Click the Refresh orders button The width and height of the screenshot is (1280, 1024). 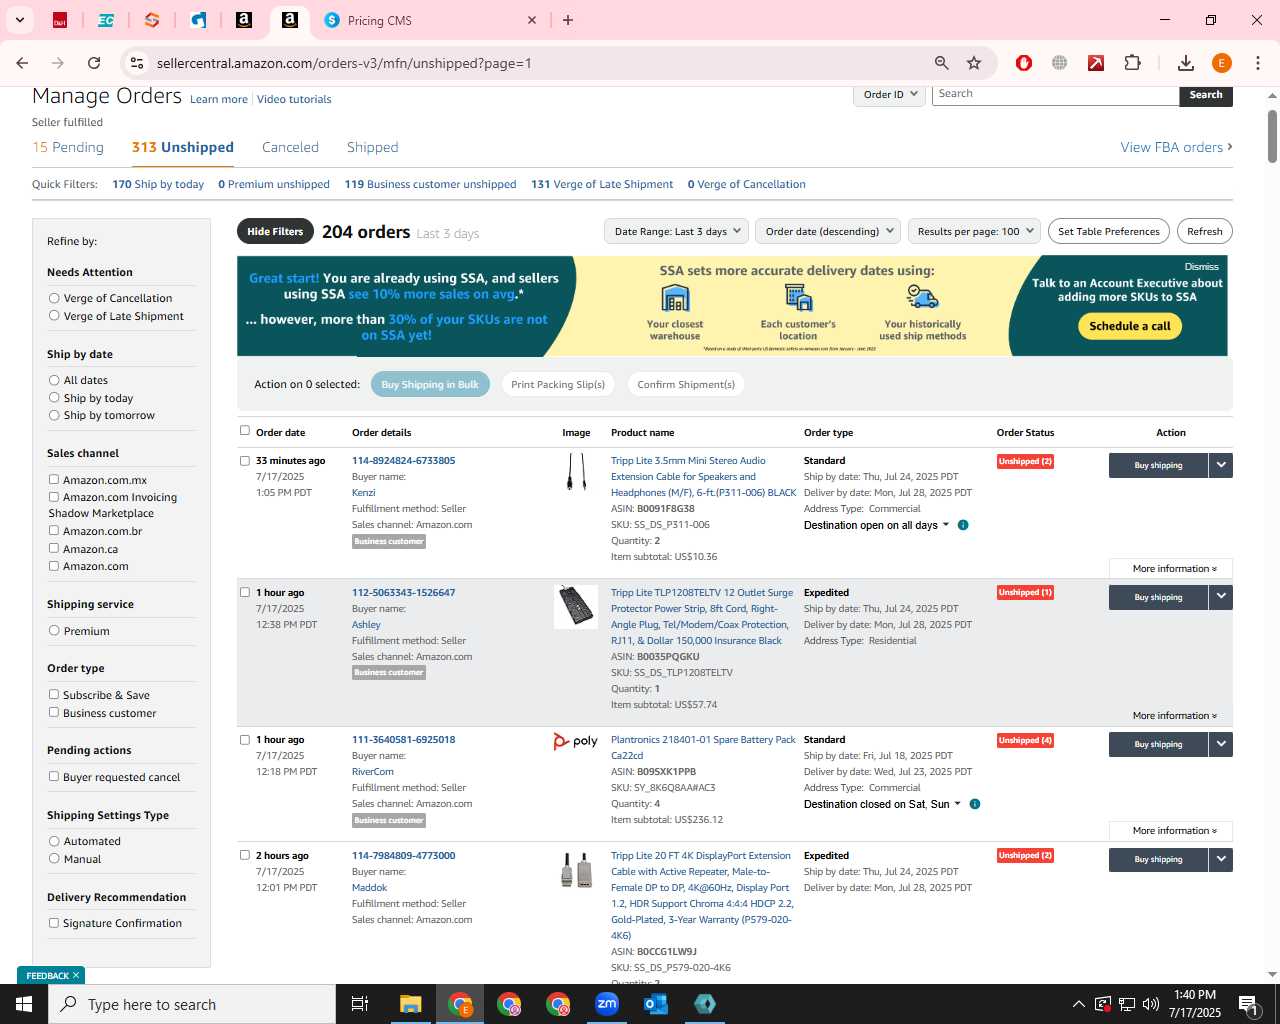pos(1204,231)
